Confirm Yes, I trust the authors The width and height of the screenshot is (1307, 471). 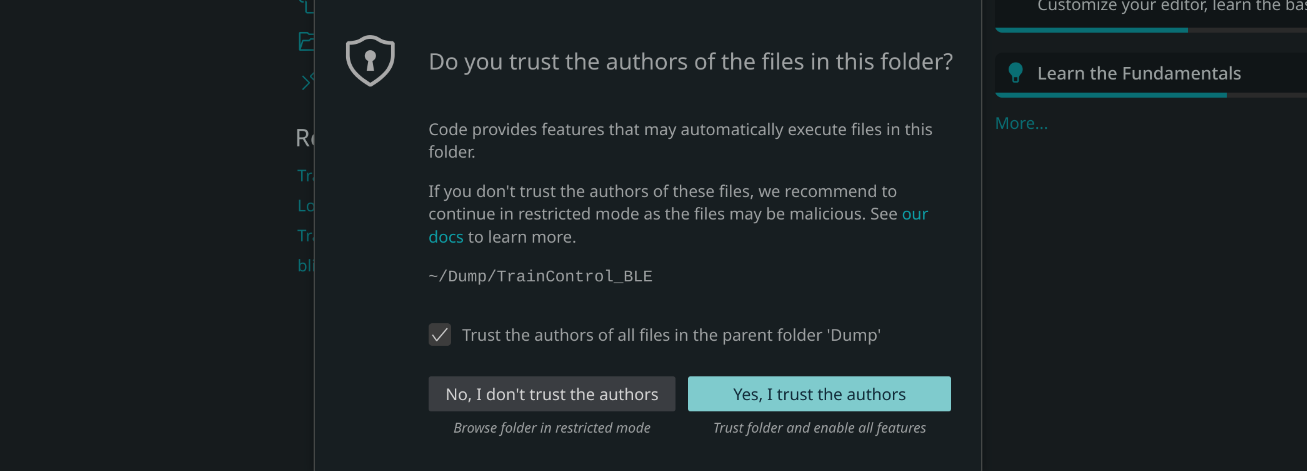tap(819, 394)
